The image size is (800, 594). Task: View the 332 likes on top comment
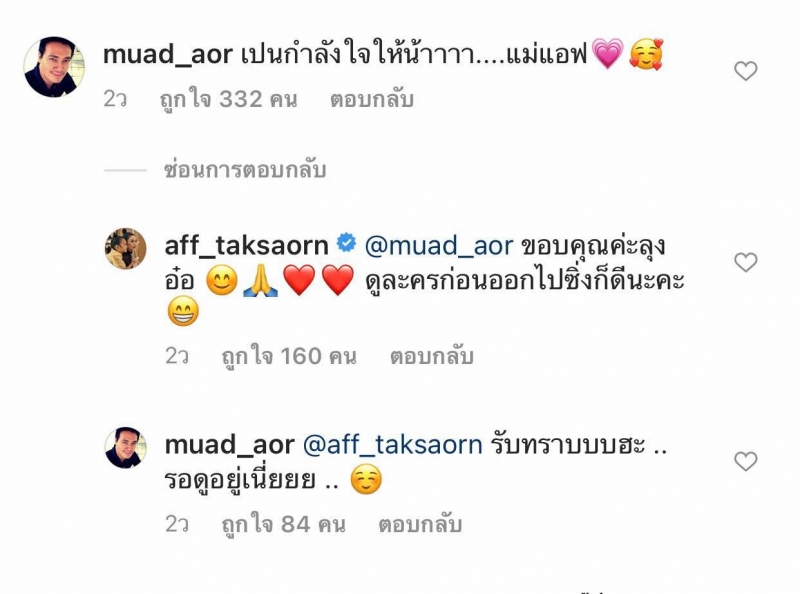[229, 99]
